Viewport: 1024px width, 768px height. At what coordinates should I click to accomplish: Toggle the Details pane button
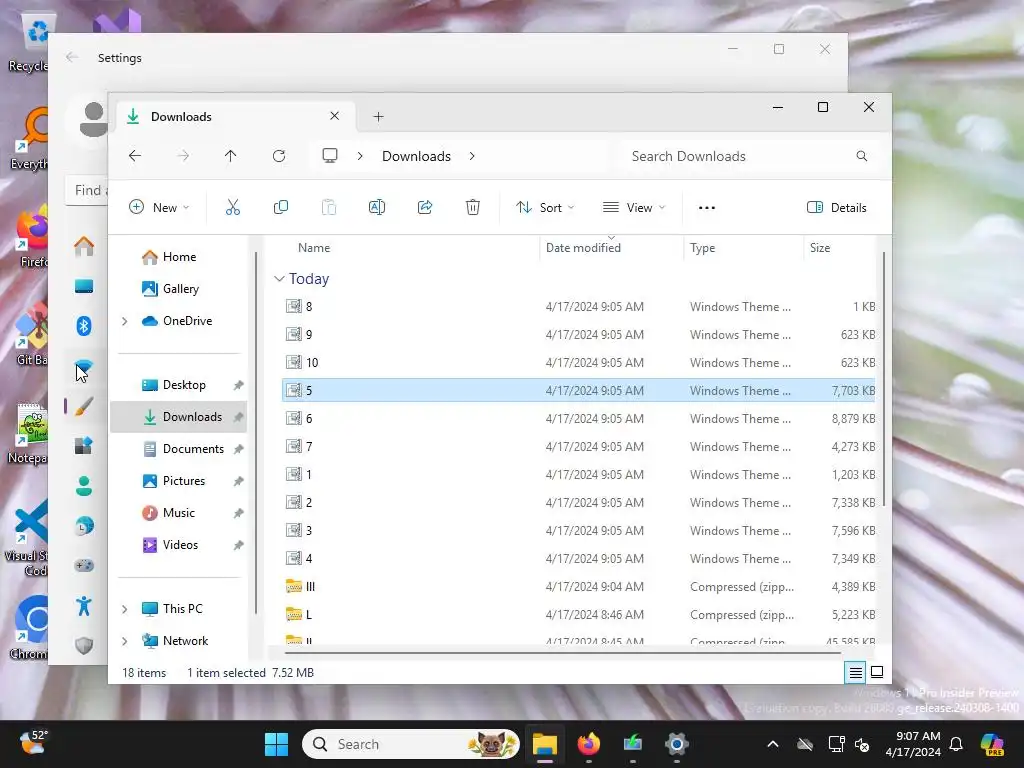pyautogui.click(x=837, y=208)
